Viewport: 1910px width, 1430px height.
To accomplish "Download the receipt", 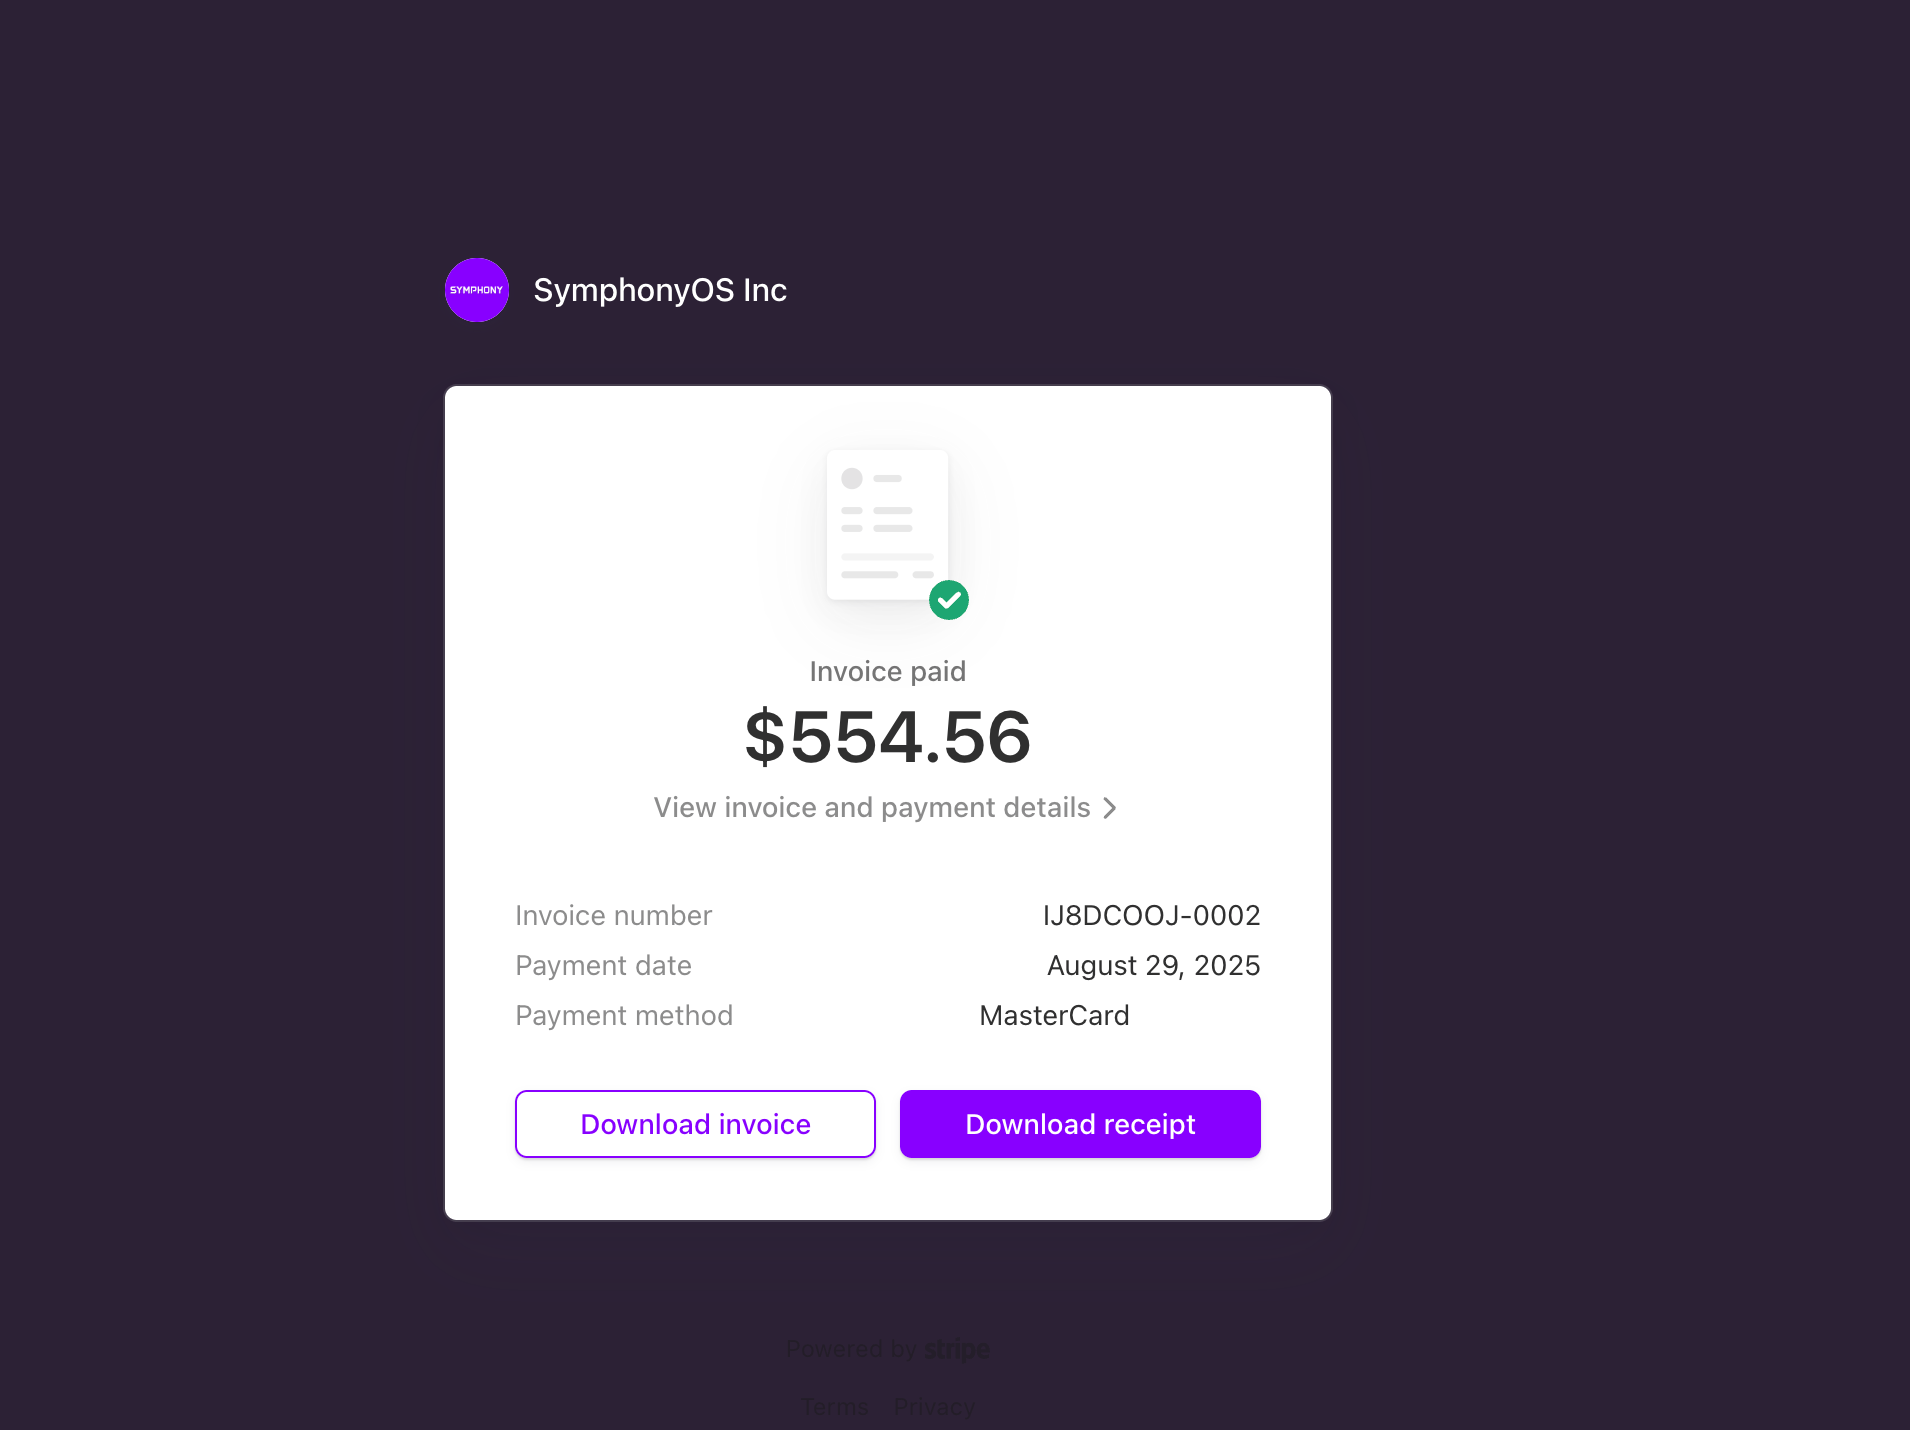I will 1080,1124.
